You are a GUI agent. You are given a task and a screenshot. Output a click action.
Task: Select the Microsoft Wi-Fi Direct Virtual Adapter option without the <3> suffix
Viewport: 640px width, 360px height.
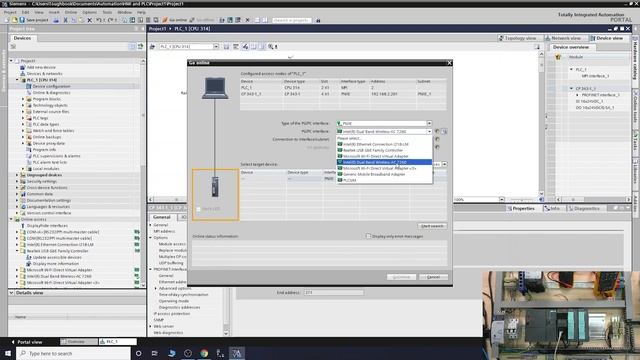tap(384, 156)
